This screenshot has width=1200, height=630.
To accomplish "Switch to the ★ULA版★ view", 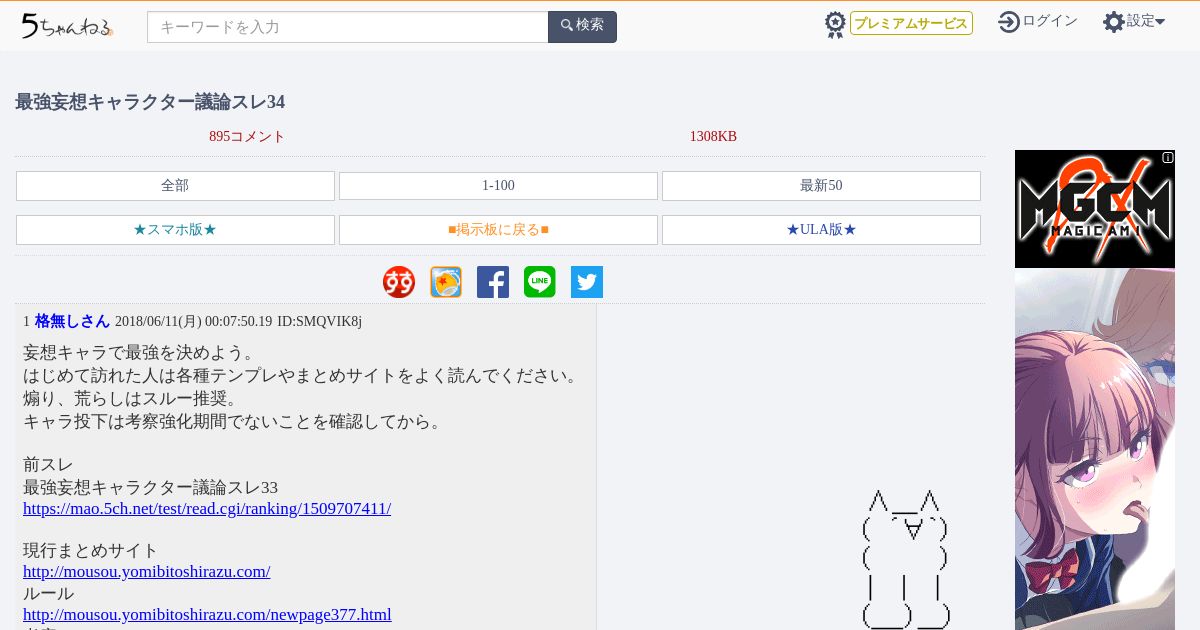I will 821,230.
